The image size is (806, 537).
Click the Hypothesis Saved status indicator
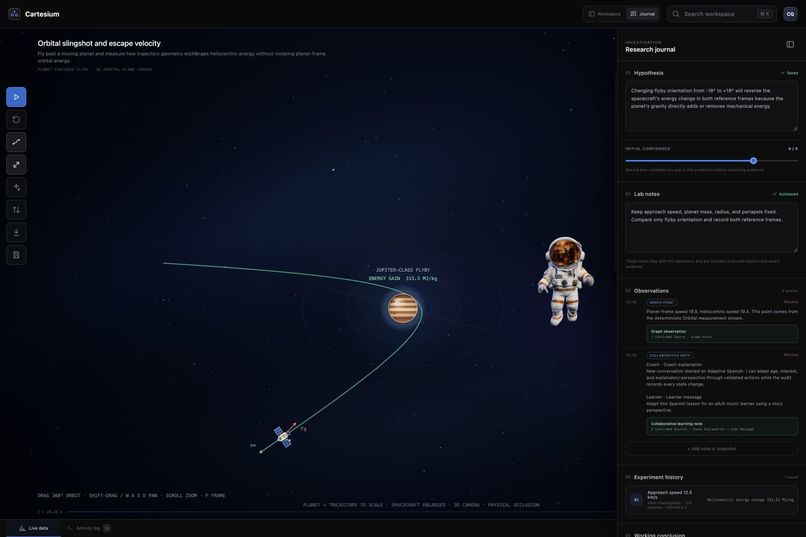pyautogui.click(x=789, y=73)
